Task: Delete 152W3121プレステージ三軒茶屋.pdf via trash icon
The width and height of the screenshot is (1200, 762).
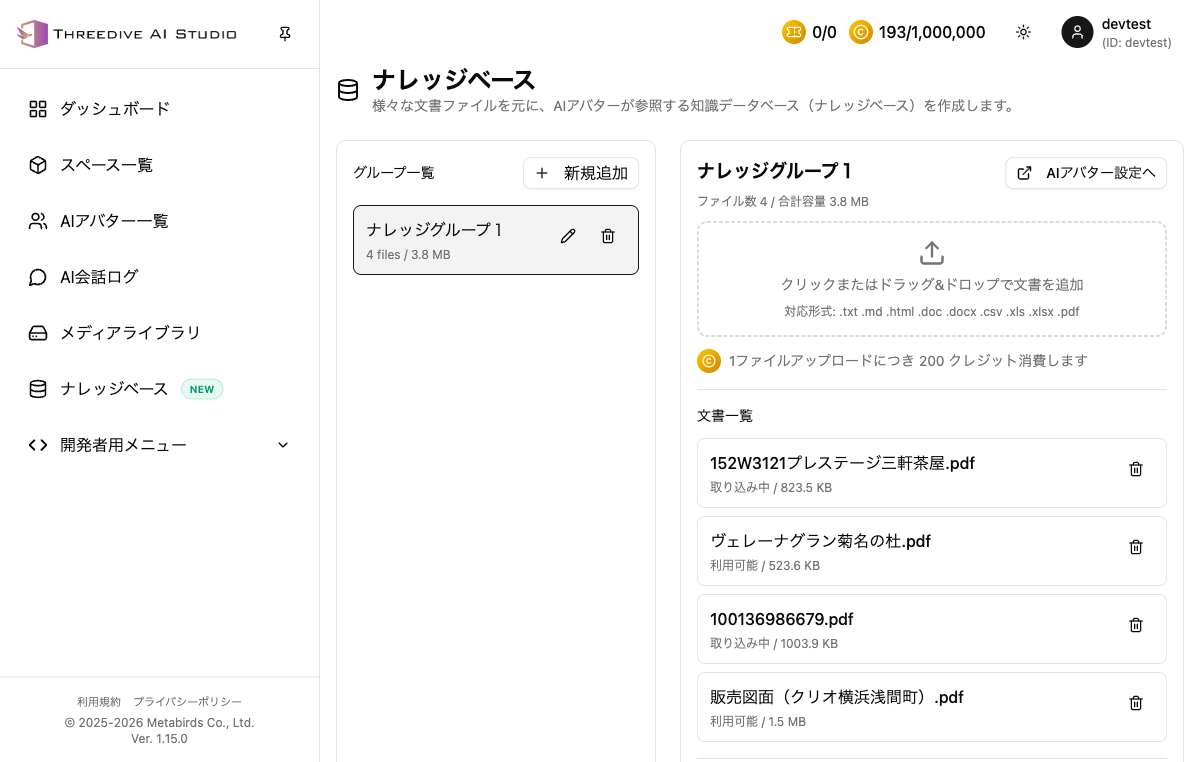Action: coord(1136,469)
